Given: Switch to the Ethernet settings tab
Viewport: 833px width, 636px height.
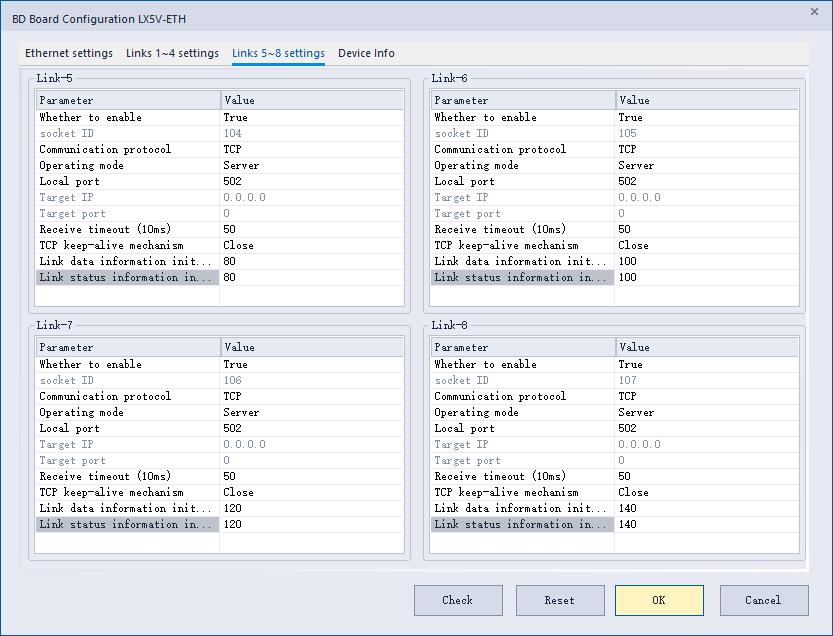Looking at the screenshot, I should [69, 53].
